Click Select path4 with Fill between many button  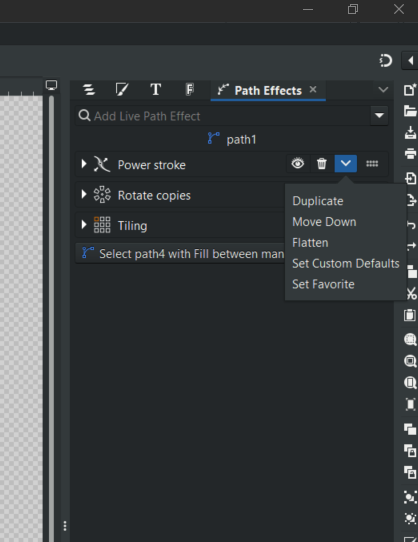pyautogui.click(x=180, y=253)
